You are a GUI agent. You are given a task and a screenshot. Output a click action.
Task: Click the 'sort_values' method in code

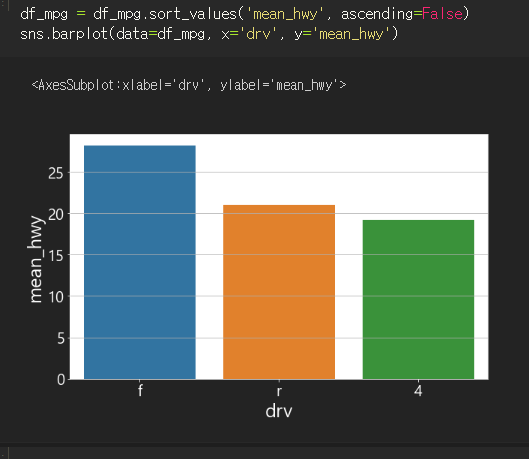coord(193,14)
